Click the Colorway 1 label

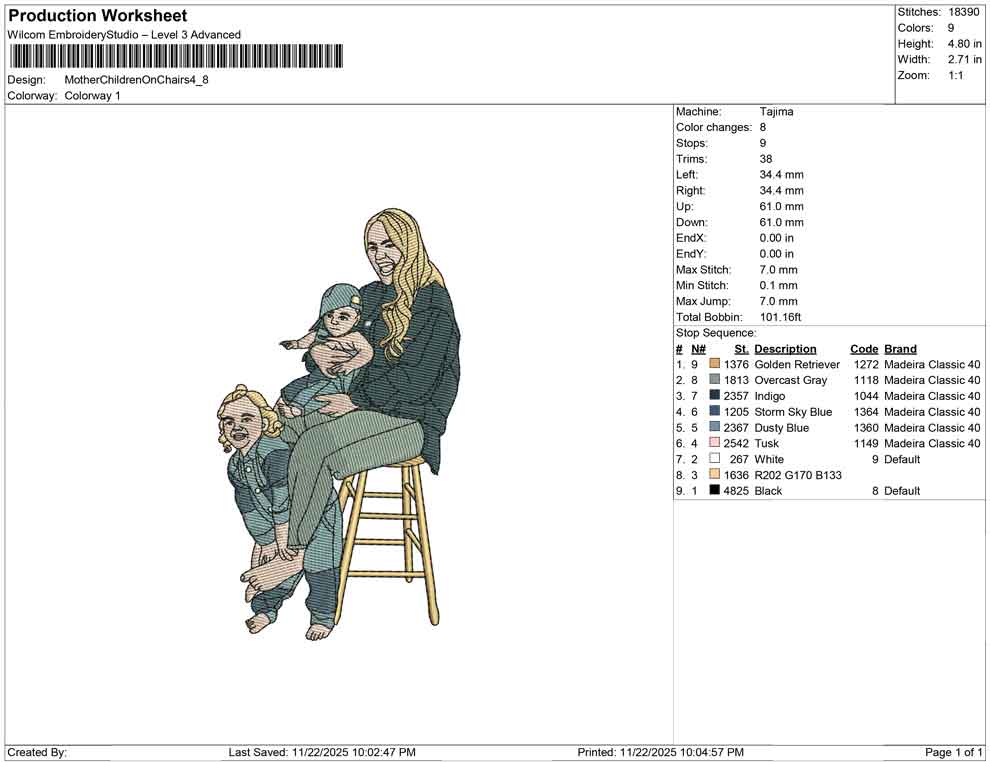point(92,96)
